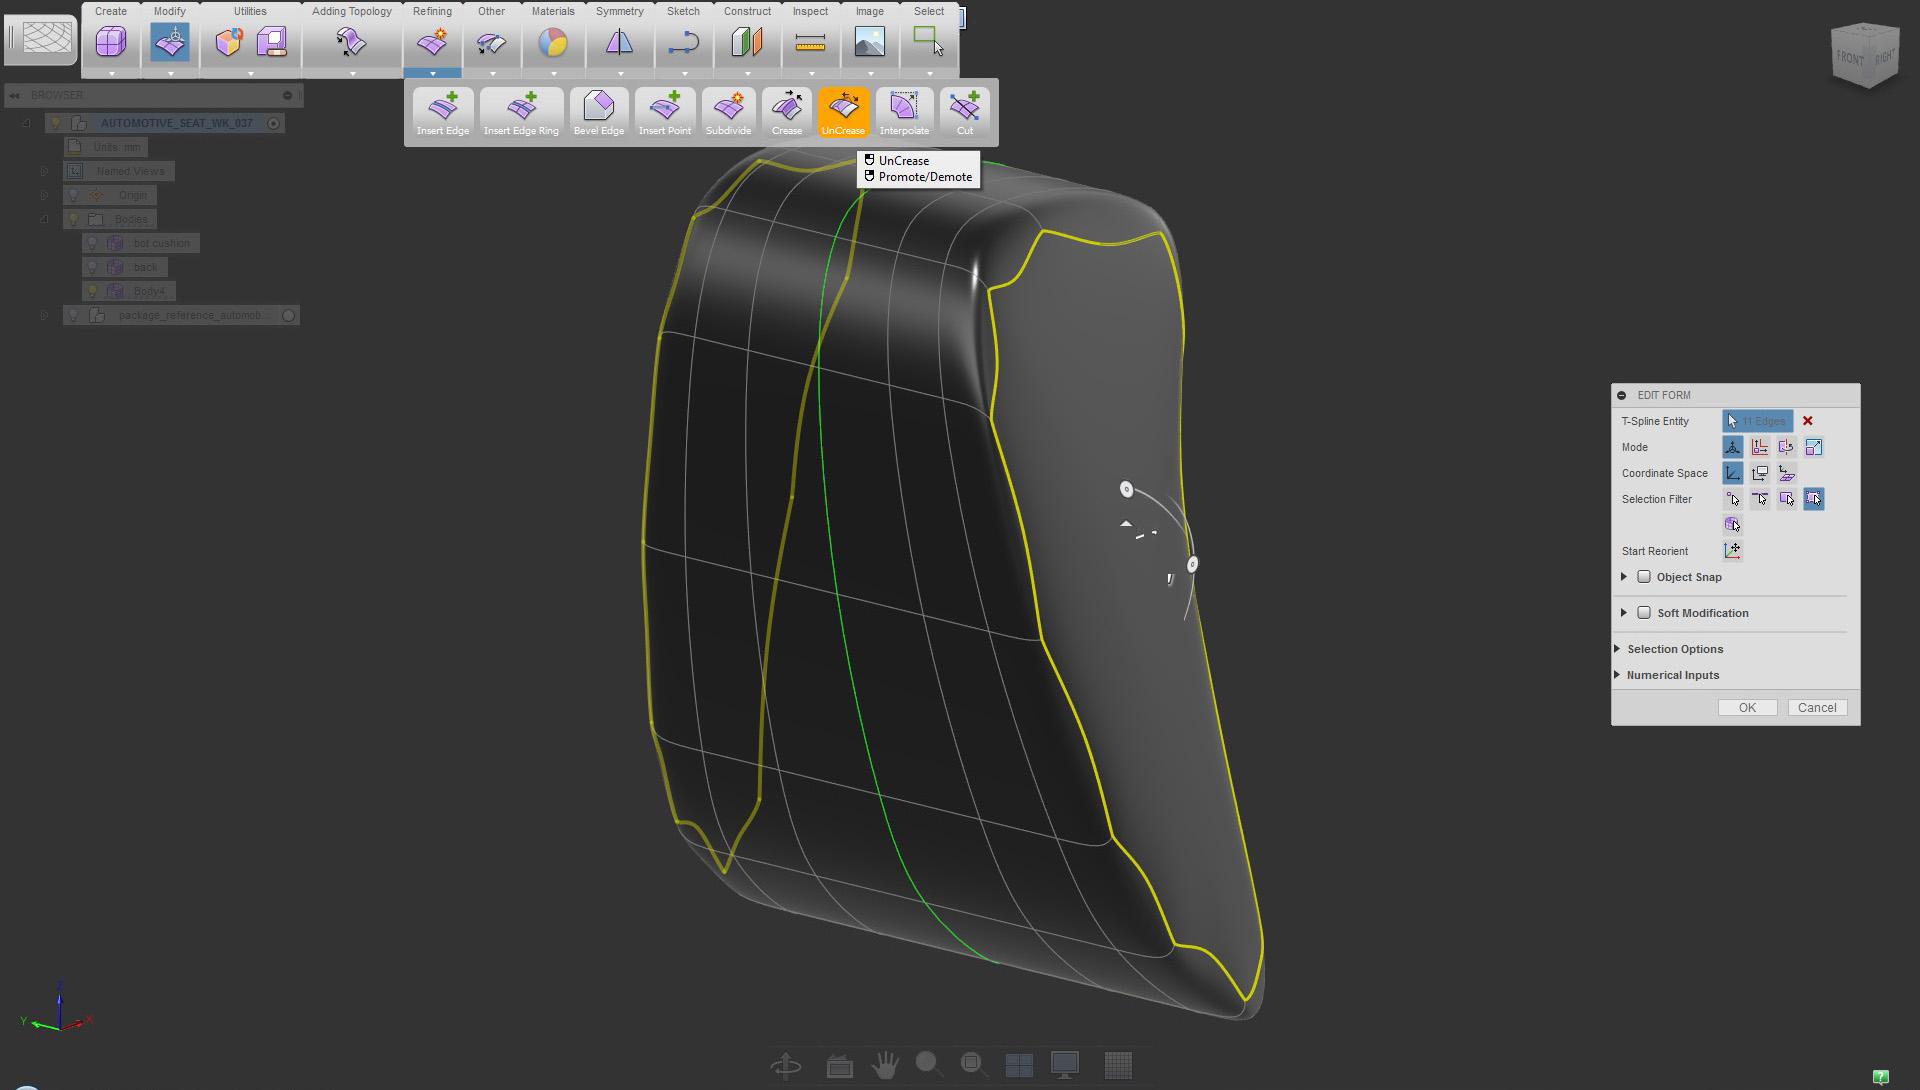
Task: Expand the Named Views tree node
Action: tap(44, 171)
